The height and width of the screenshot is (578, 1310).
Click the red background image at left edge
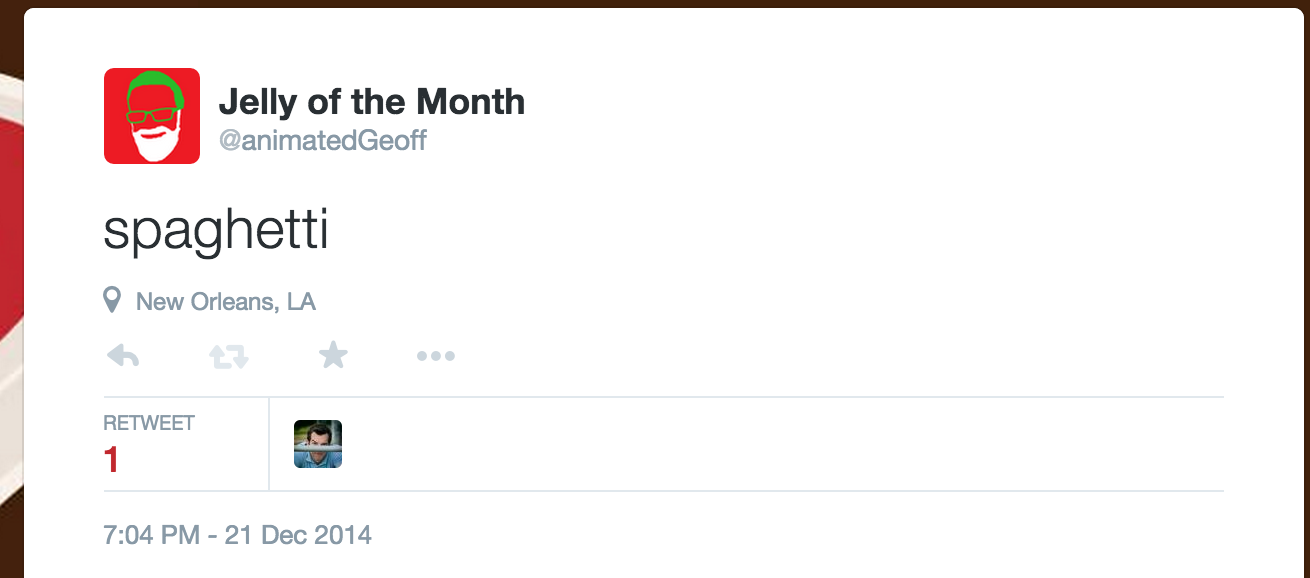coord(10,250)
